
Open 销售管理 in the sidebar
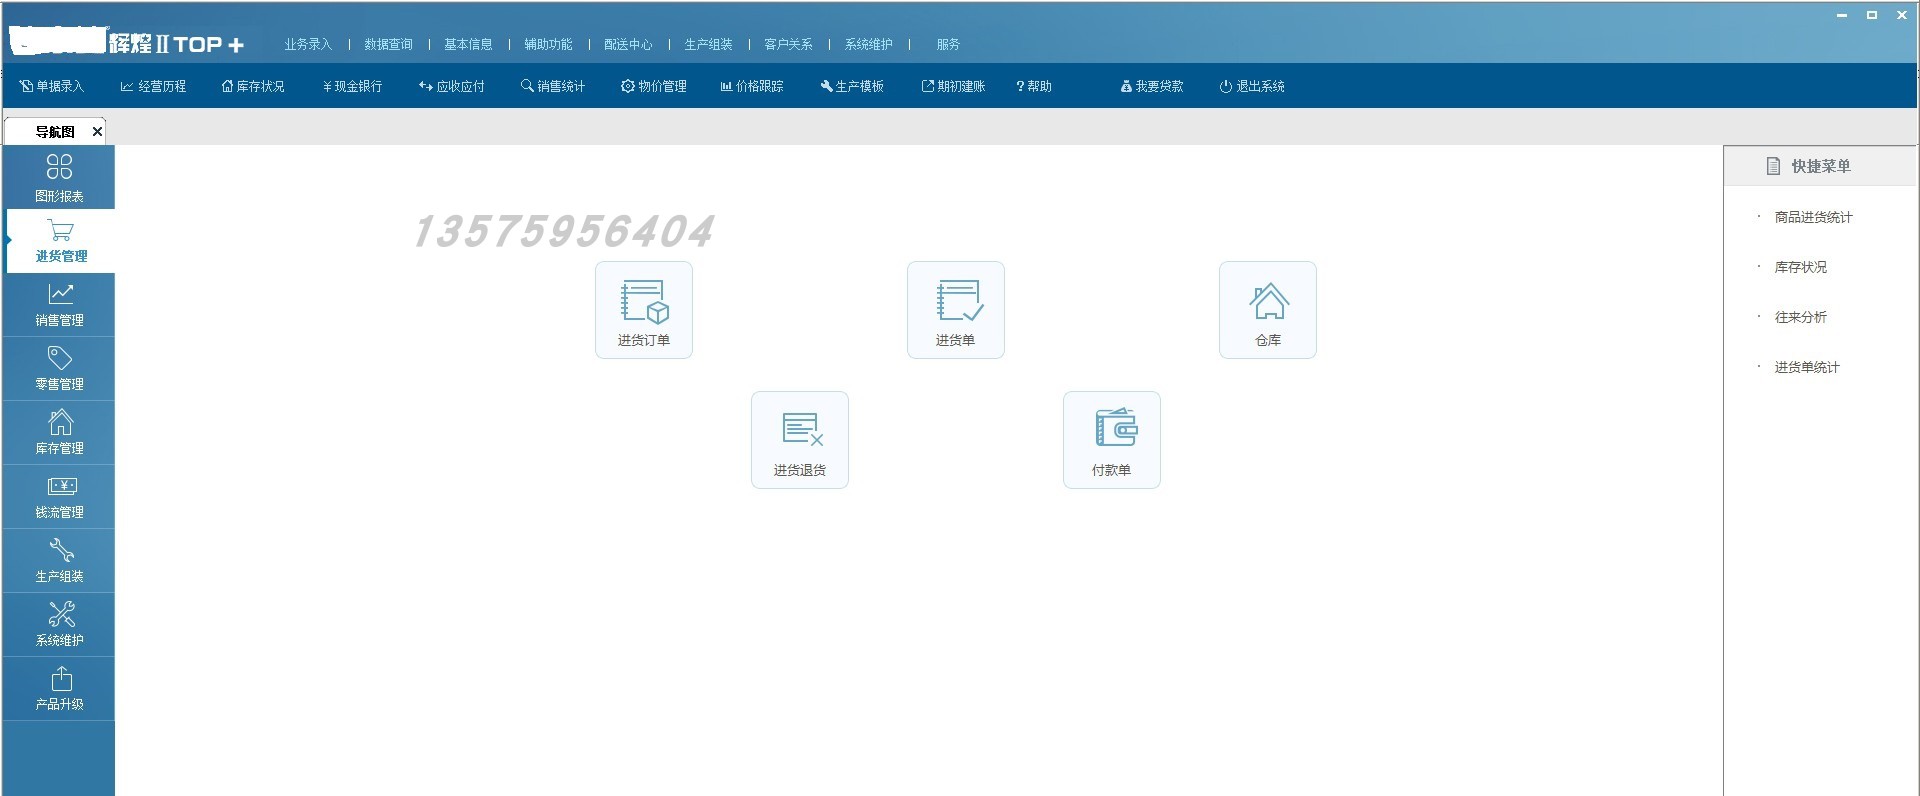click(59, 305)
